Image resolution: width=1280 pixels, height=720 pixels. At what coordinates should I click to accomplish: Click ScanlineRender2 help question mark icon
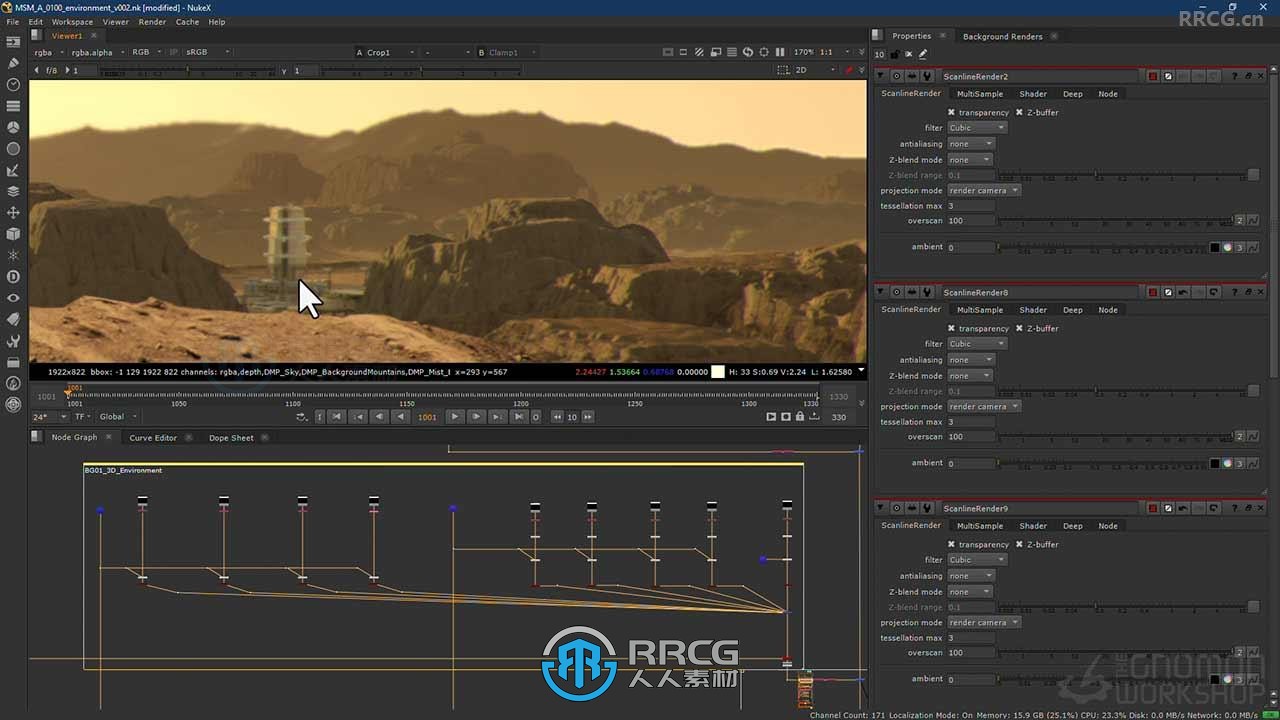click(1234, 76)
